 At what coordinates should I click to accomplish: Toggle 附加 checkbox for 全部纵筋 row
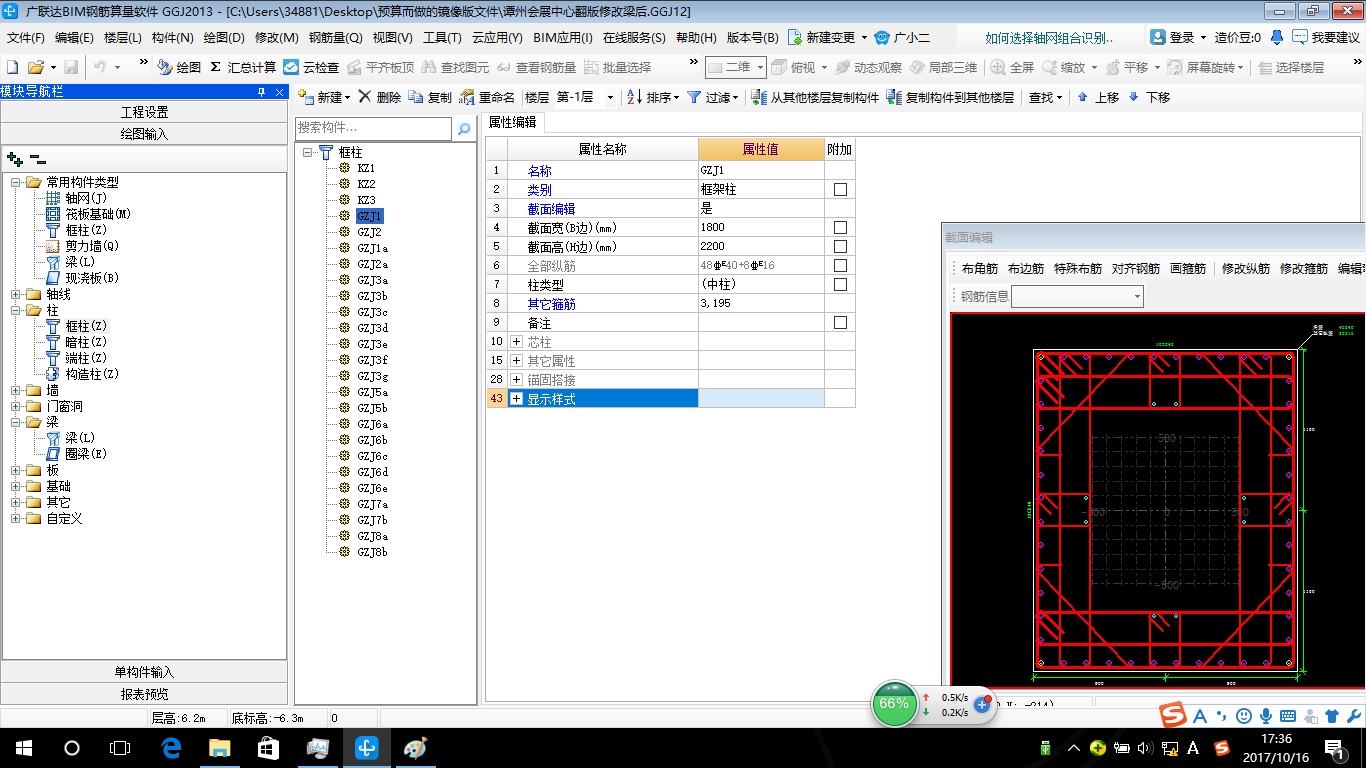(840, 265)
